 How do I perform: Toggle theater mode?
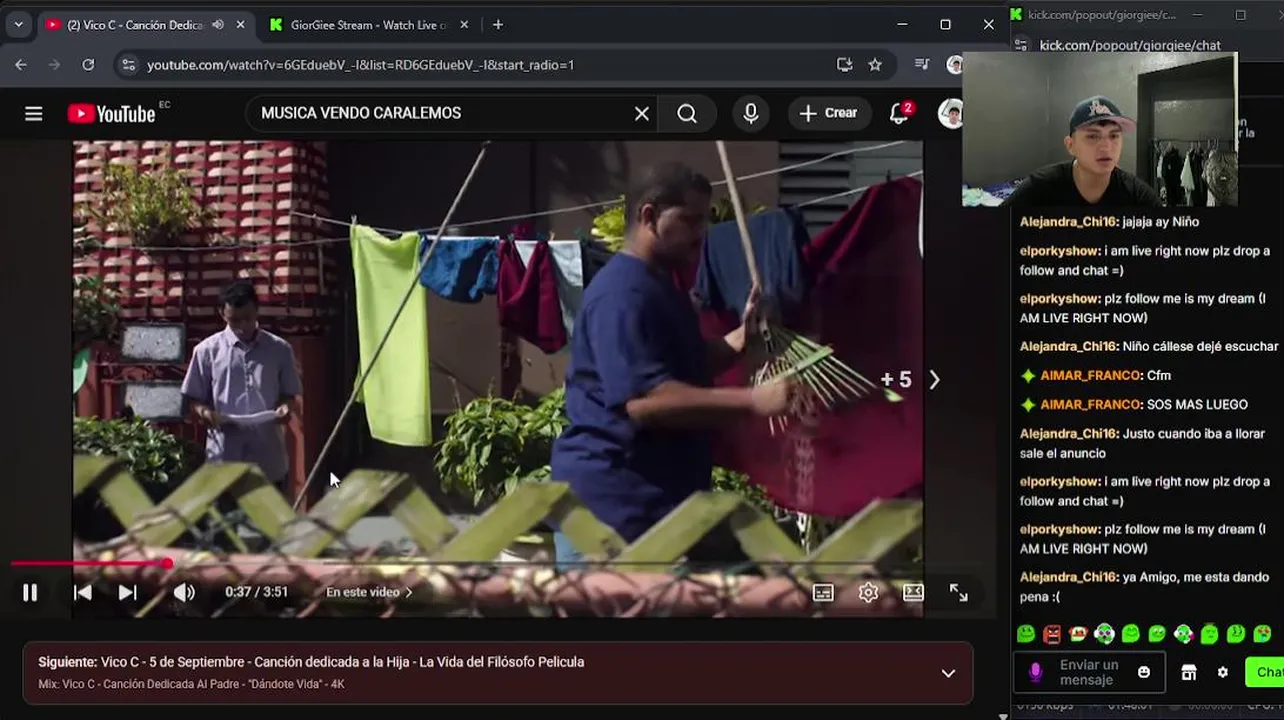point(913,593)
